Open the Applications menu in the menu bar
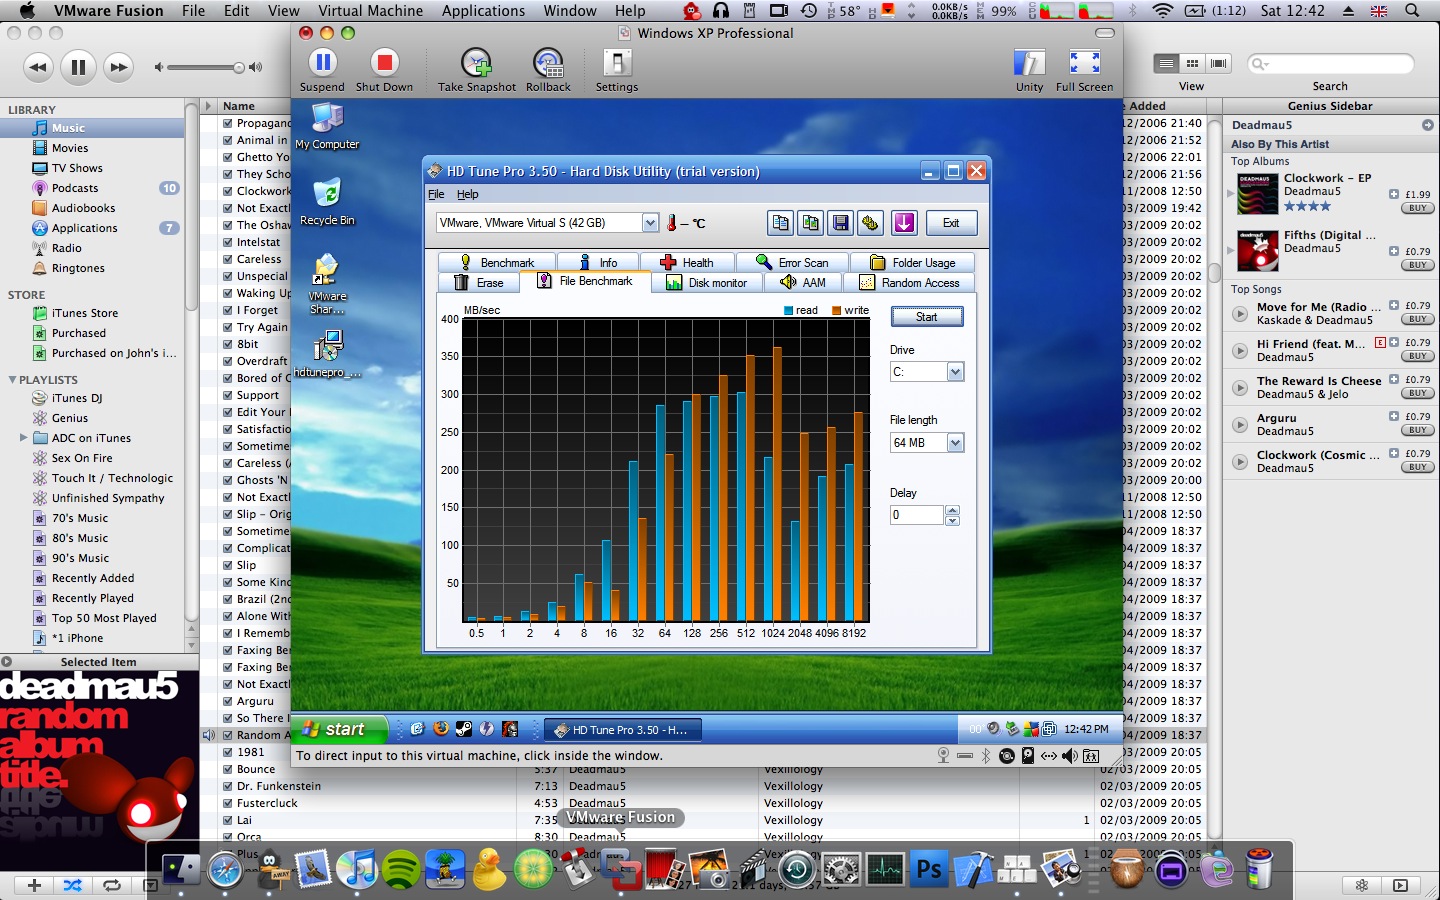This screenshot has width=1440, height=900. click(x=483, y=11)
